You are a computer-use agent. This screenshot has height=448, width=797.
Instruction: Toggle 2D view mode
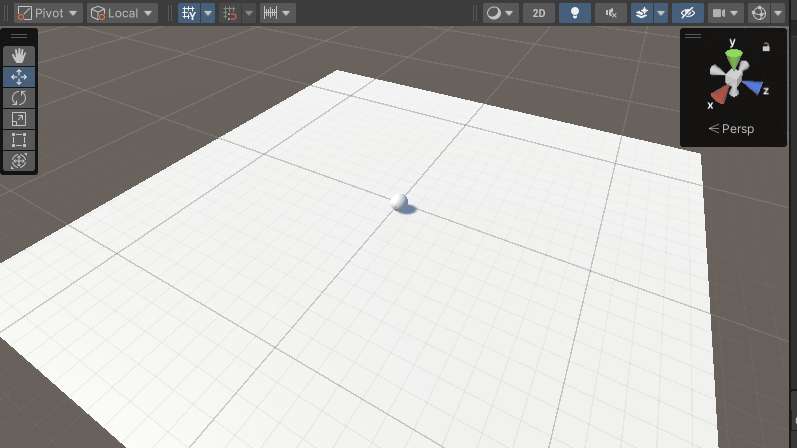pyautogui.click(x=539, y=13)
